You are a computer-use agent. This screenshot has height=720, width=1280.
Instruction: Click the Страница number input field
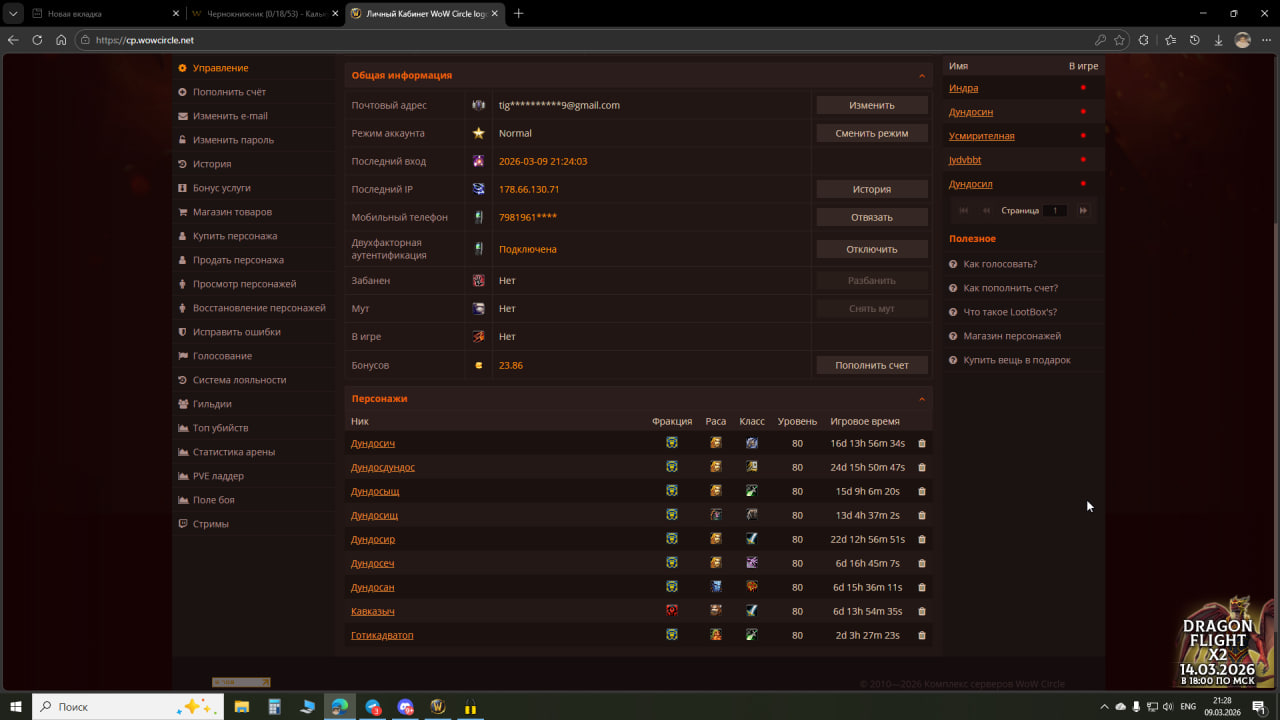(x=1054, y=211)
